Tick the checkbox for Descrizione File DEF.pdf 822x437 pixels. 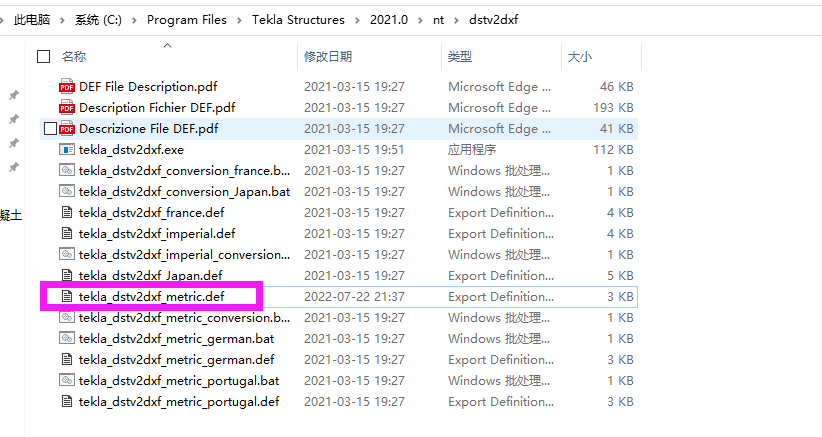pos(50,128)
